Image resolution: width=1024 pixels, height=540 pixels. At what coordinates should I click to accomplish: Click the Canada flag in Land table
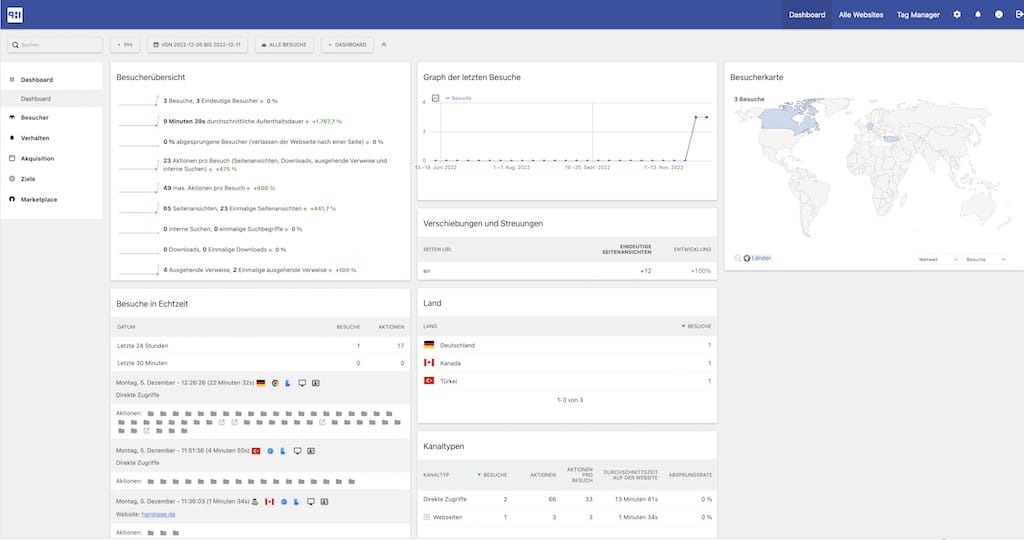tap(429, 363)
